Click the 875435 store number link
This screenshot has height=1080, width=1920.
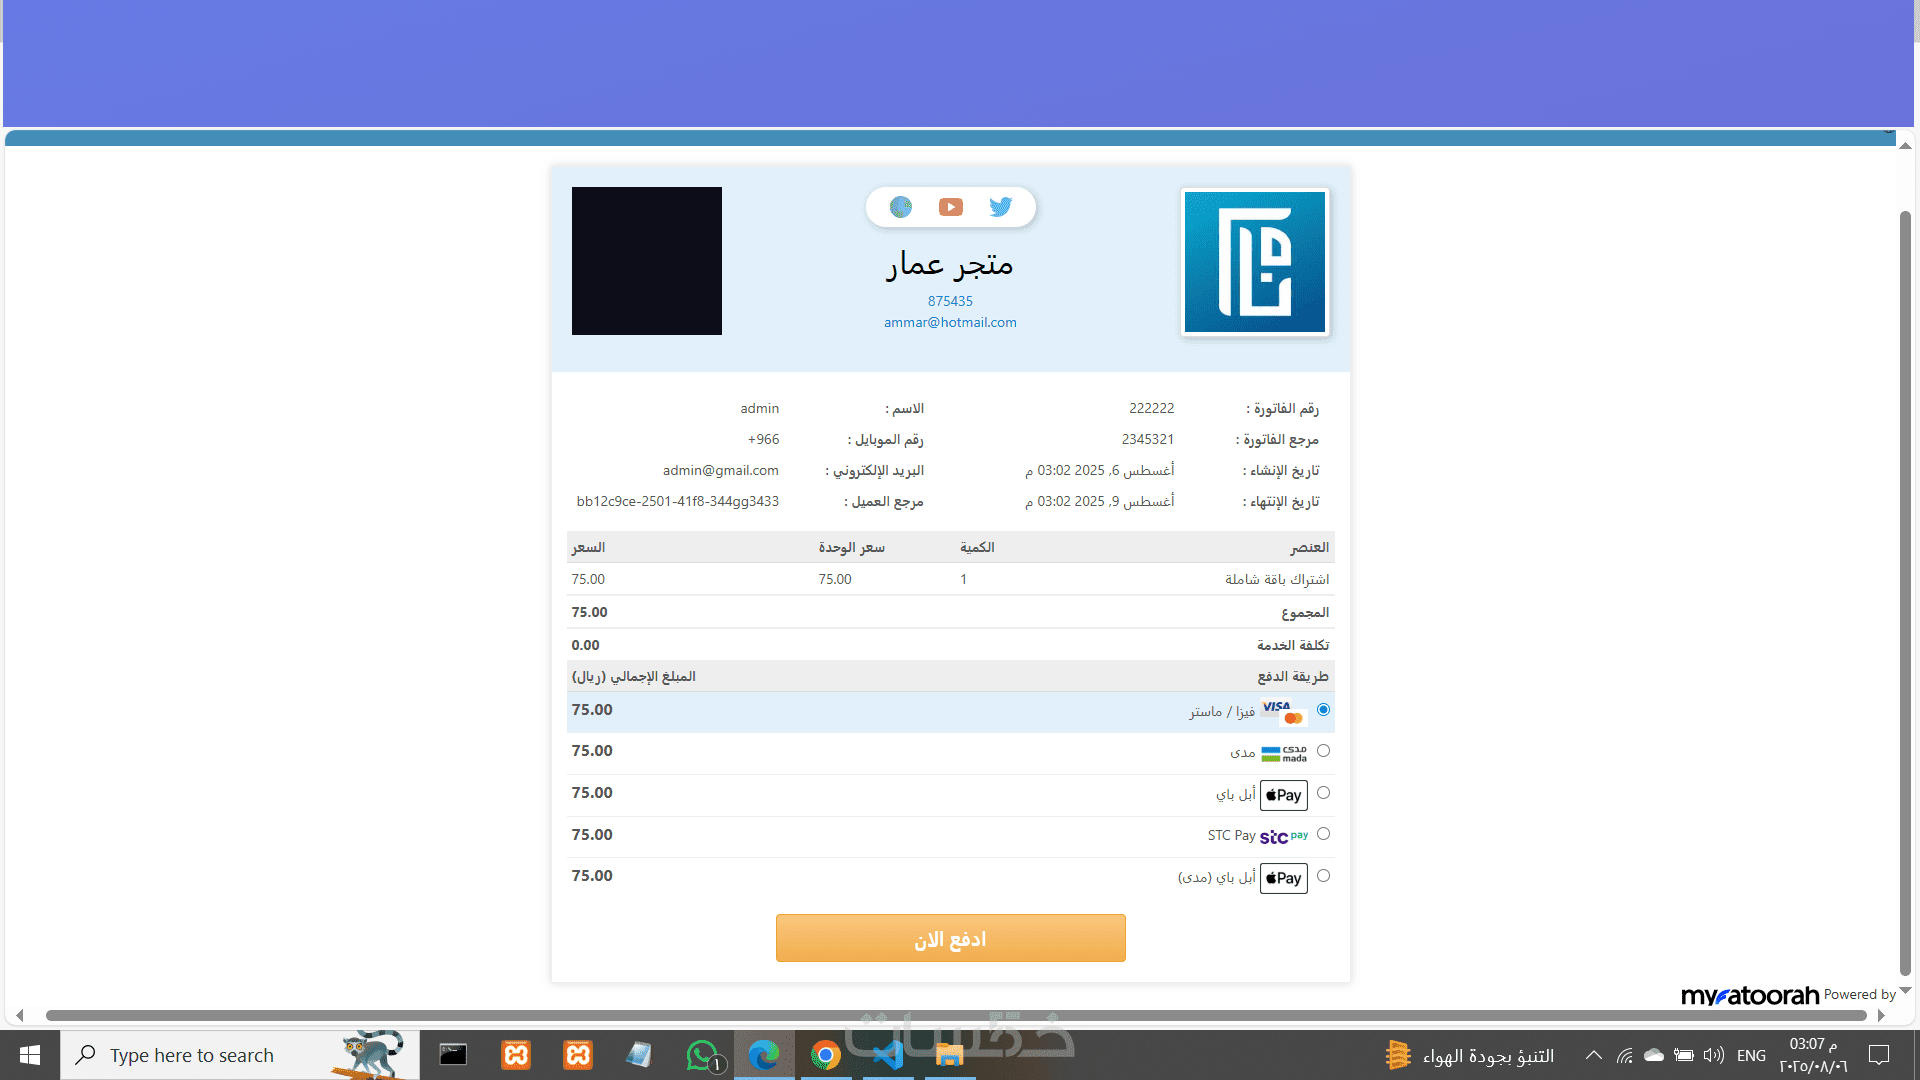tap(950, 301)
